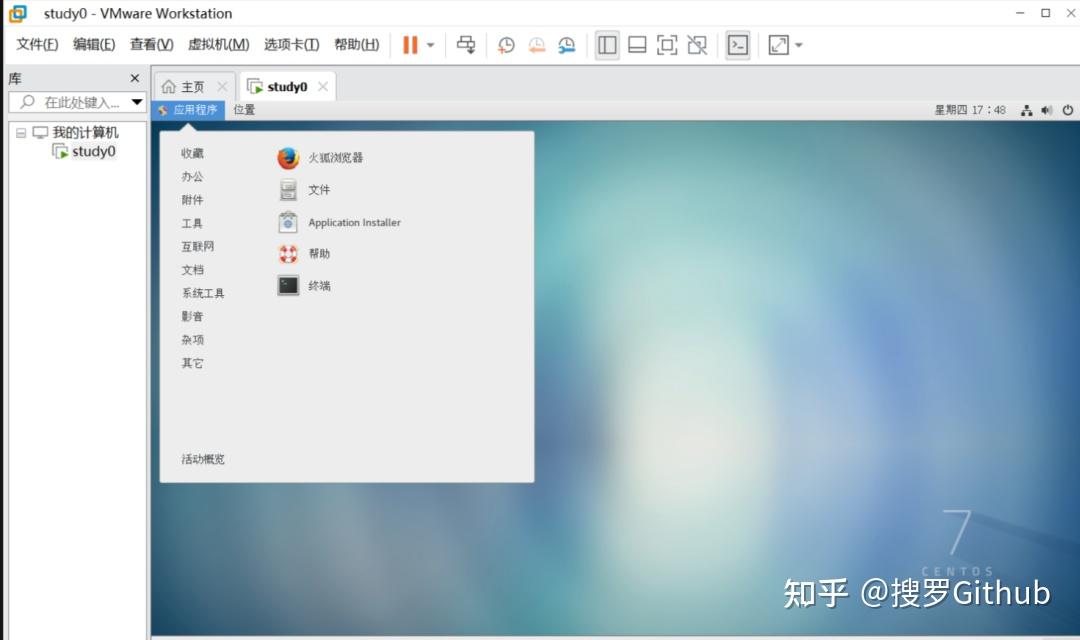Viewport: 1080px width, 640px height.
Task: Click the 终端 label text
Action: 319,286
